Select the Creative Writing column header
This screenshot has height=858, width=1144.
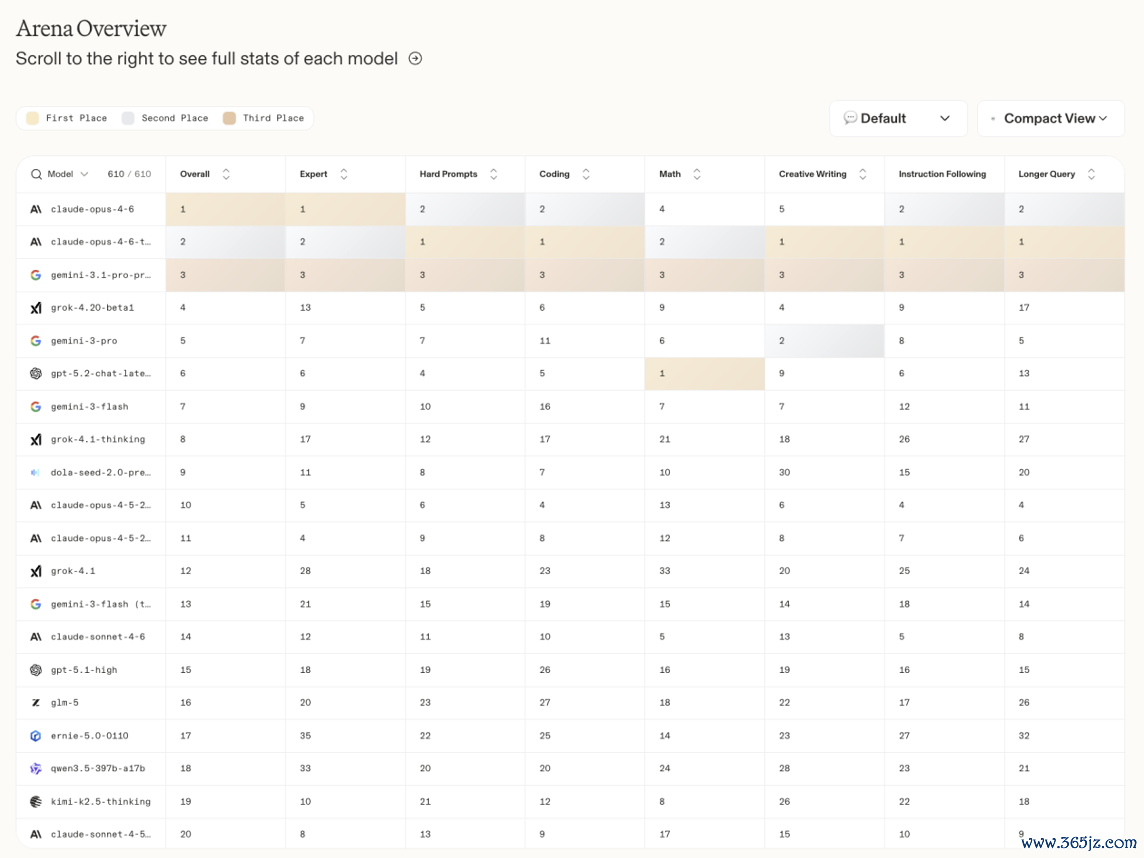pos(812,174)
